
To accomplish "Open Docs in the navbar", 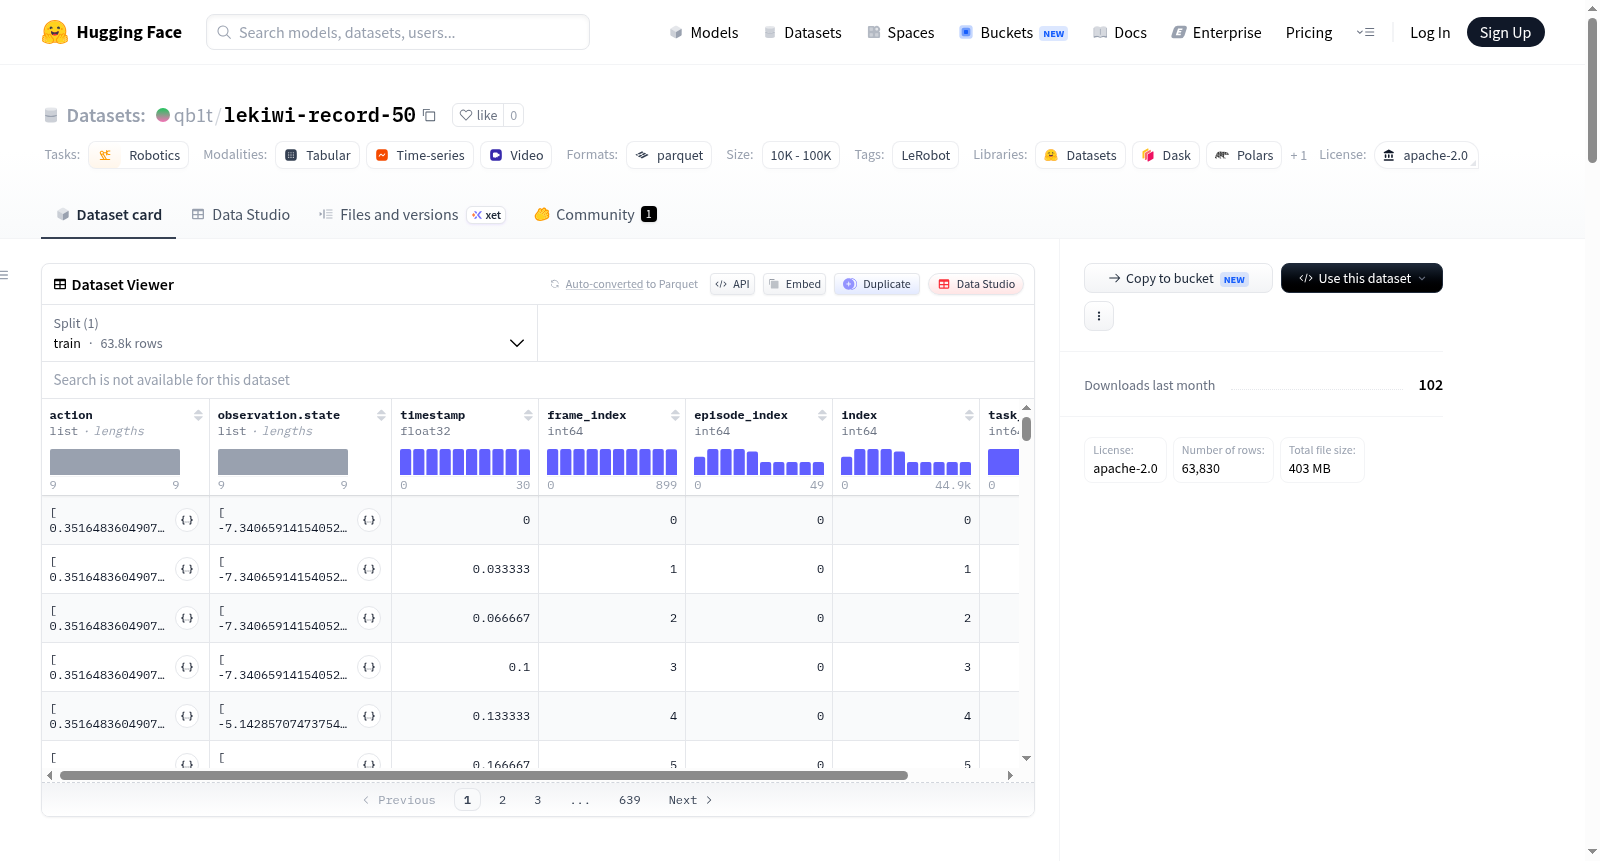I will point(1119,32).
